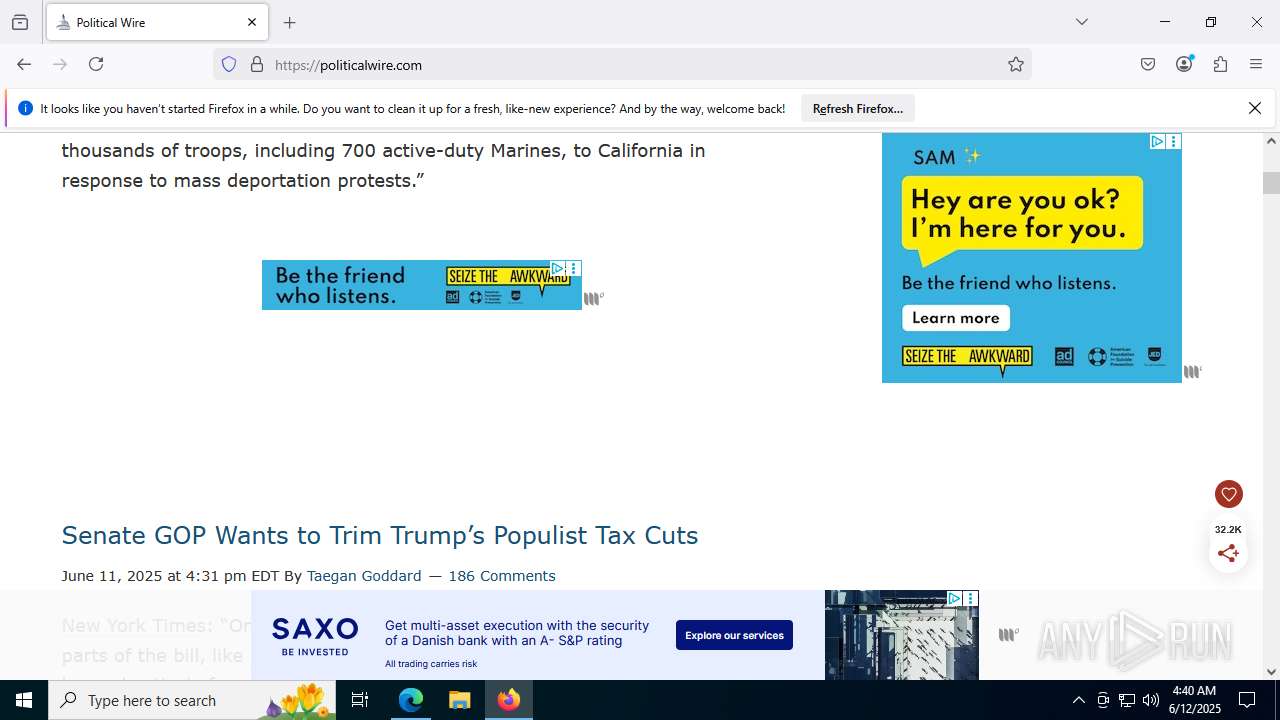
Task: View site security padlock info
Action: coord(257,64)
